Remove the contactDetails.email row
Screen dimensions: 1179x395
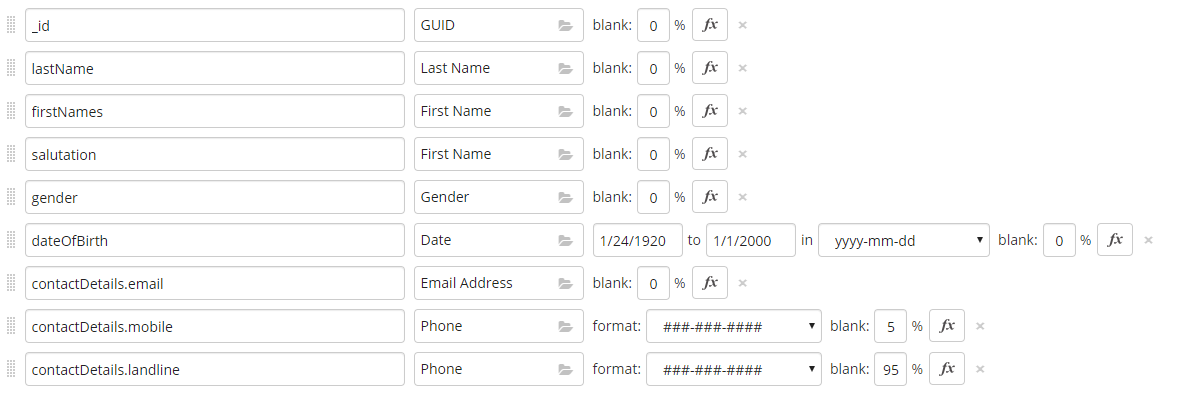(742, 283)
